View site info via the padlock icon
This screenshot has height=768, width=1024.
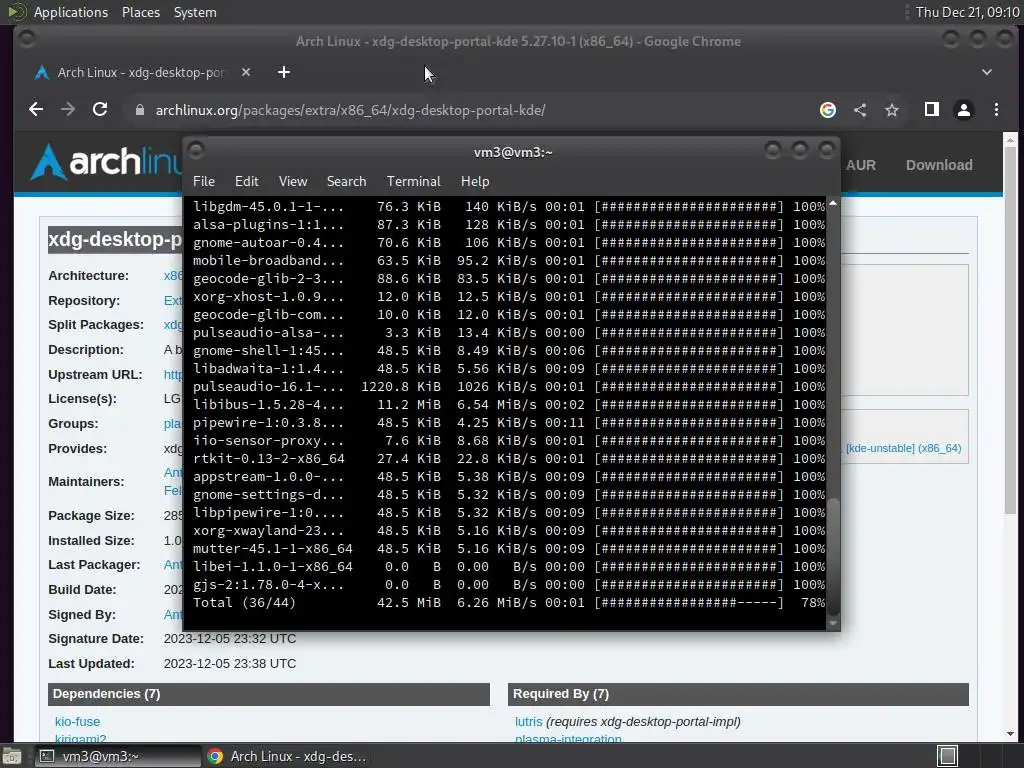[139, 110]
